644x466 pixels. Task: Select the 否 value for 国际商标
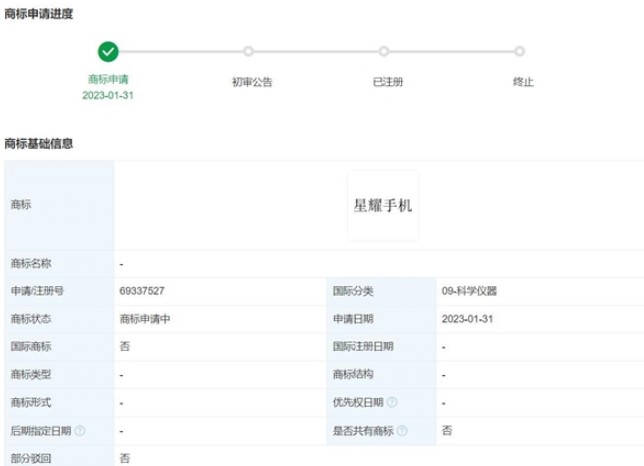tap(125, 347)
